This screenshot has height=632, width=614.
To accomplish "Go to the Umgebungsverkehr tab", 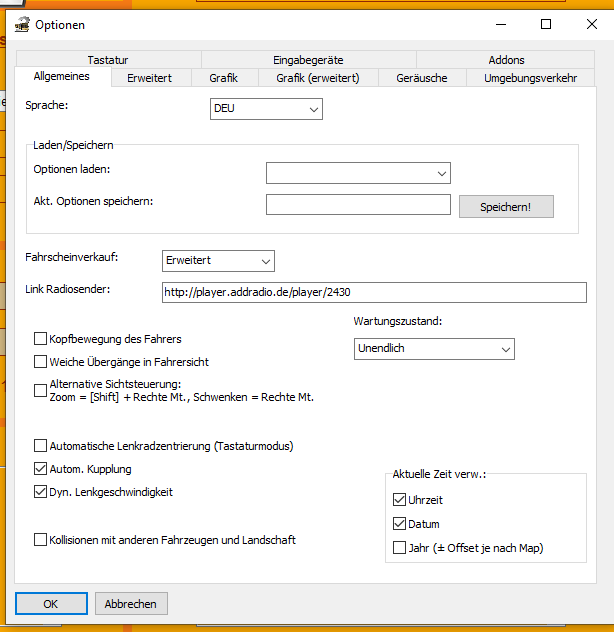I will [530, 77].
